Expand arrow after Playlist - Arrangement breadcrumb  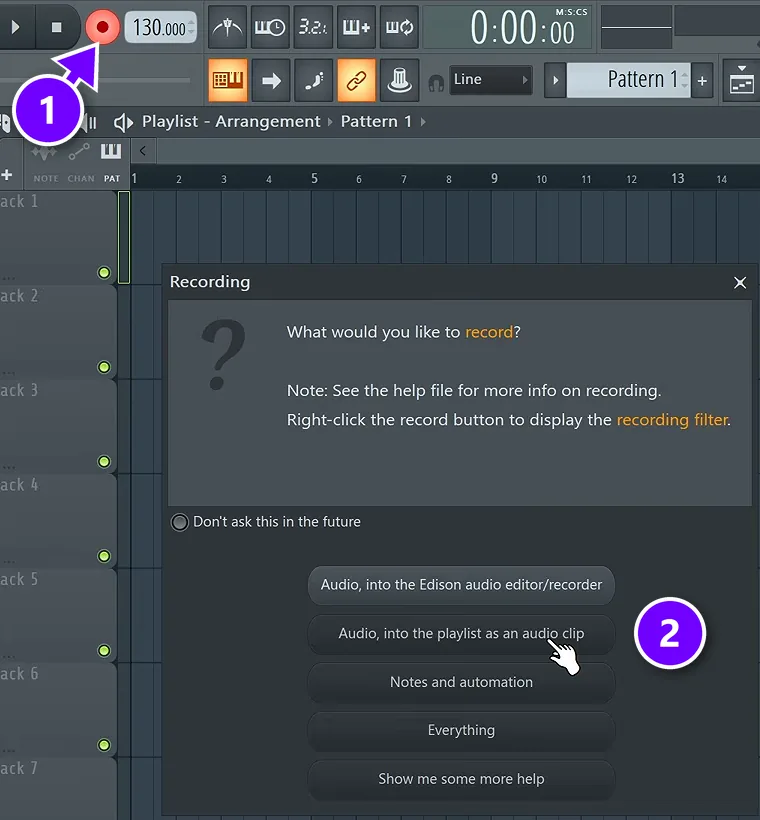pos(330,122)
